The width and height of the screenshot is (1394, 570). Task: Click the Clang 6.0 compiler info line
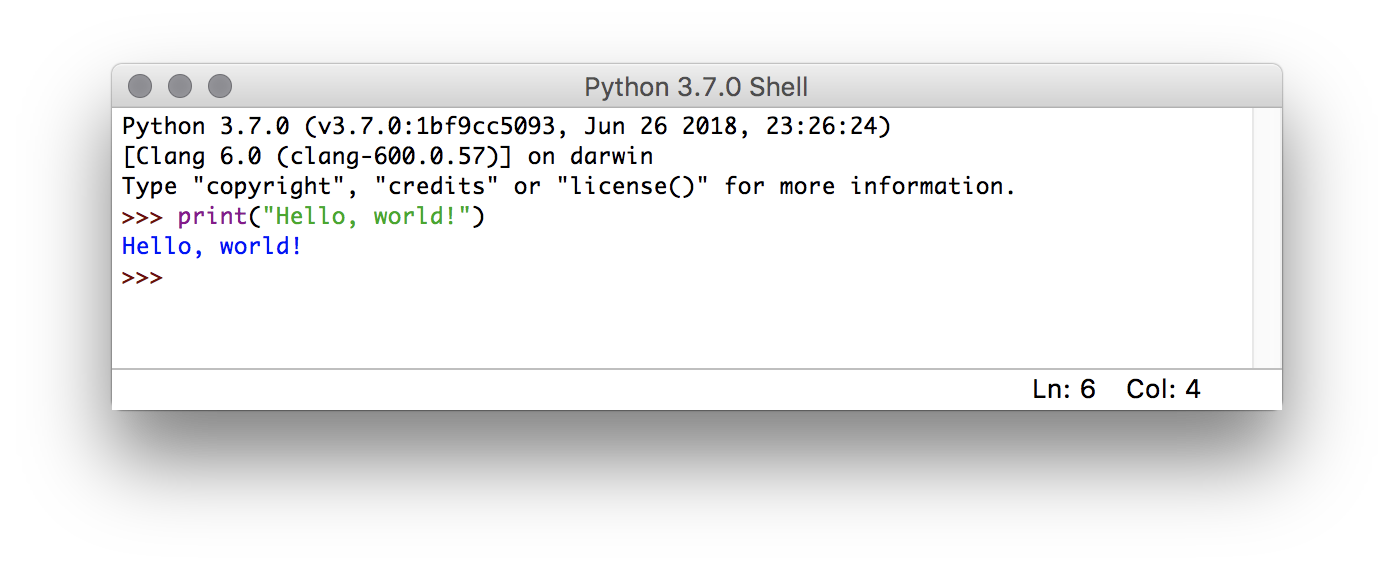387,157
